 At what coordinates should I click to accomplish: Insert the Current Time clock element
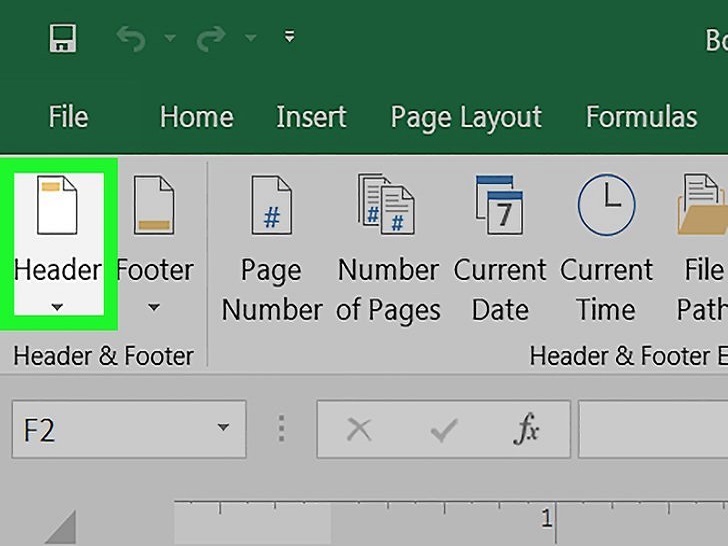[606, 247]
